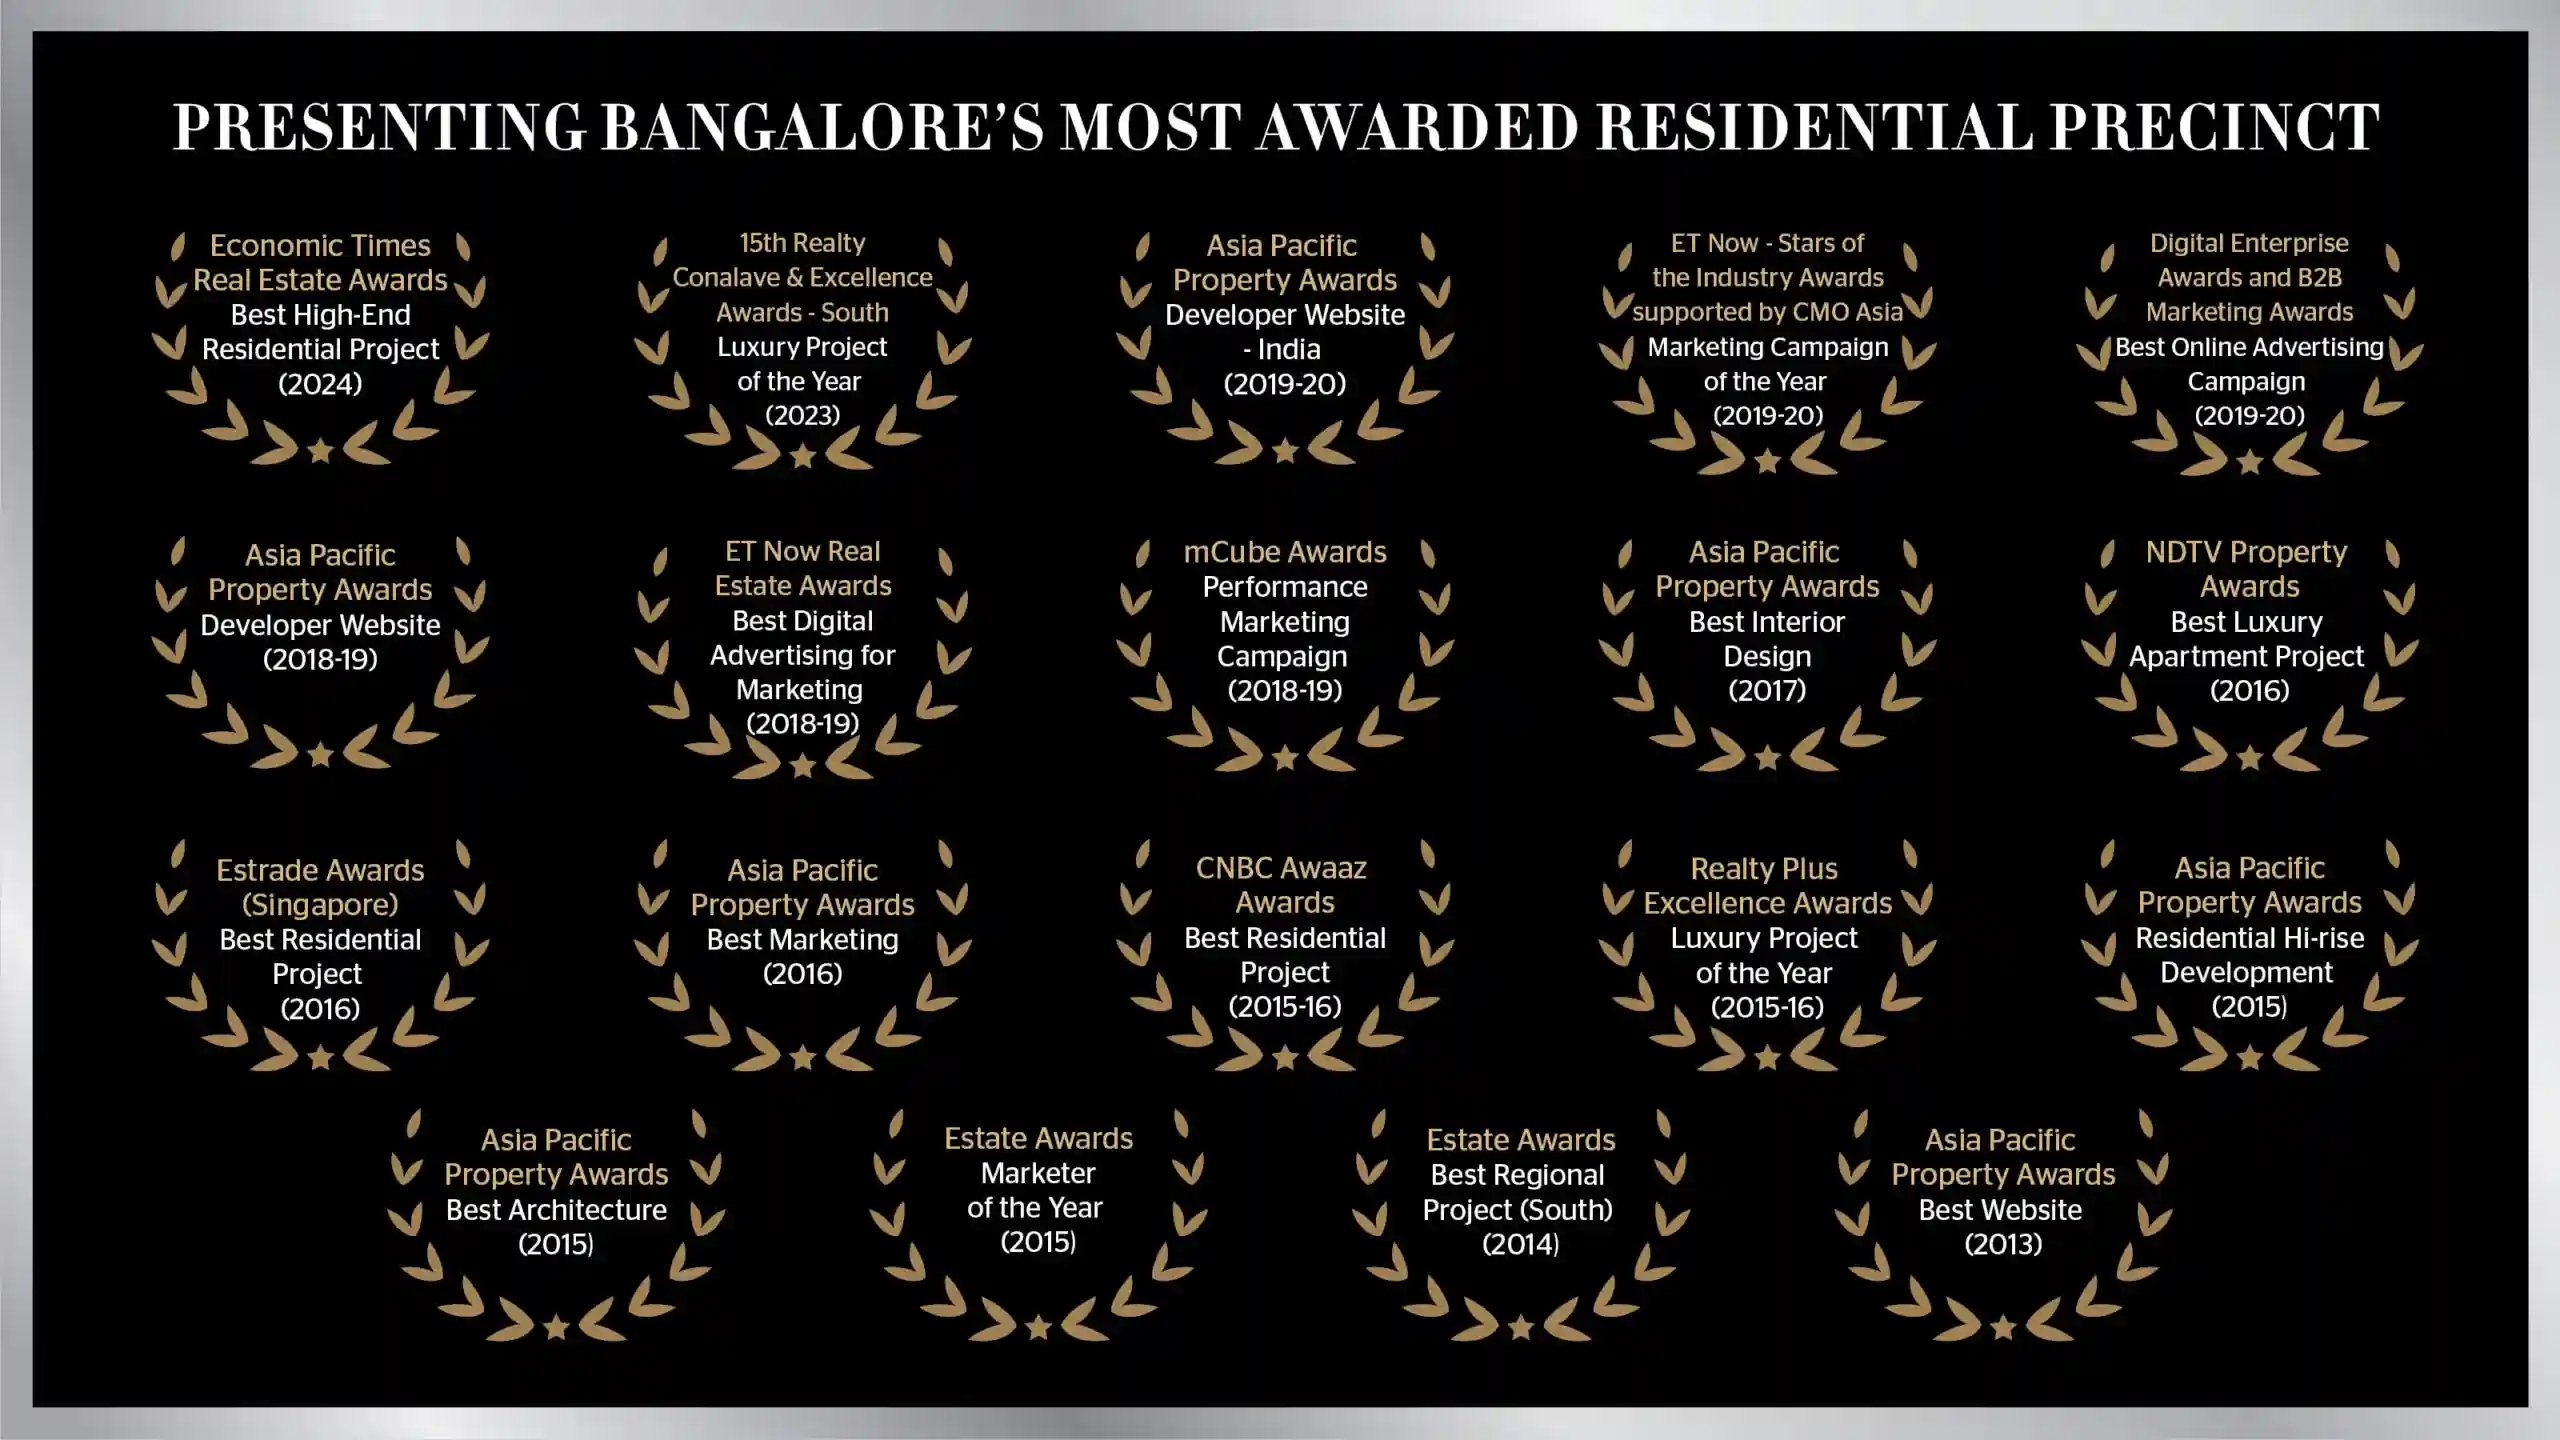The height and width of the screenshot is (1440, 2560).
Task: Select 'Estrade Awards (Singapore)' title
Action: point(320,887)
